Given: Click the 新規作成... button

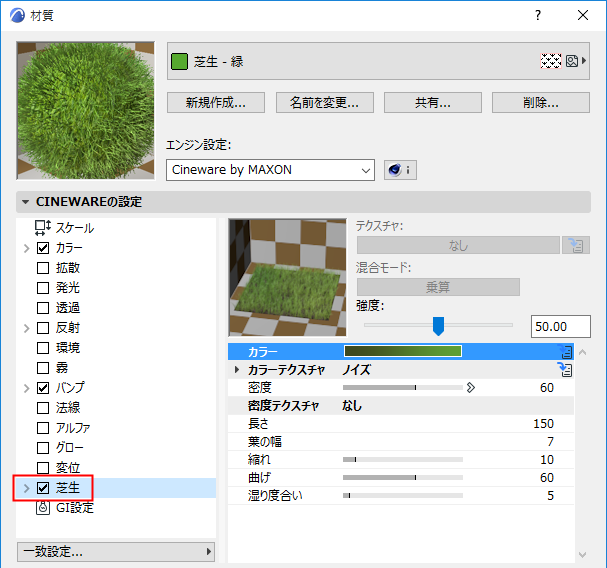Looking at the screenshot, I should point(216,103).
